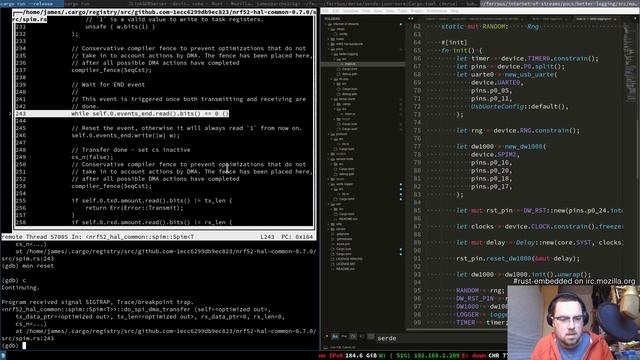Click 'fn init()' on editor line 65

tap(461, 51)
